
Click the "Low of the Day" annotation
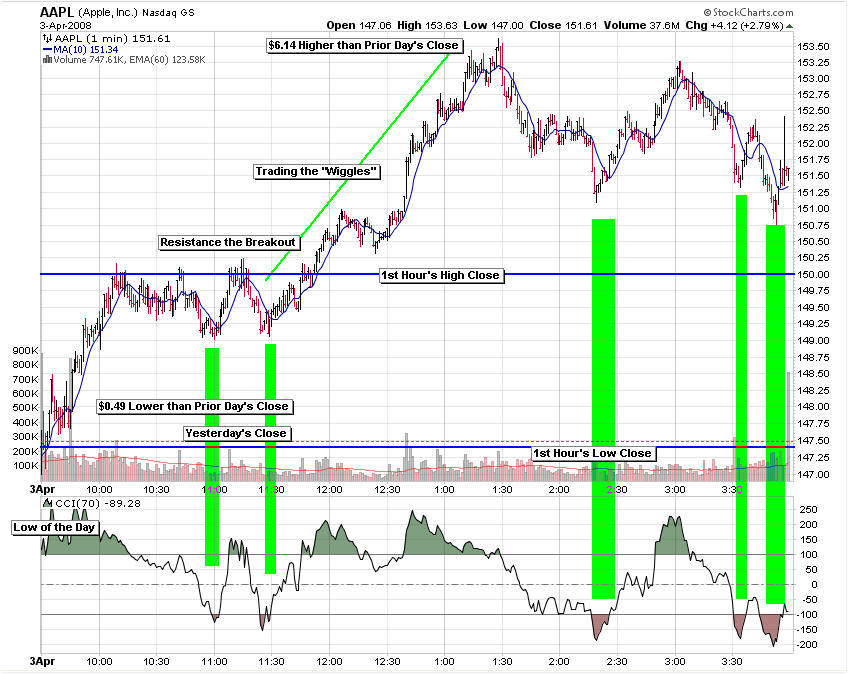click(x=54, y=527)
